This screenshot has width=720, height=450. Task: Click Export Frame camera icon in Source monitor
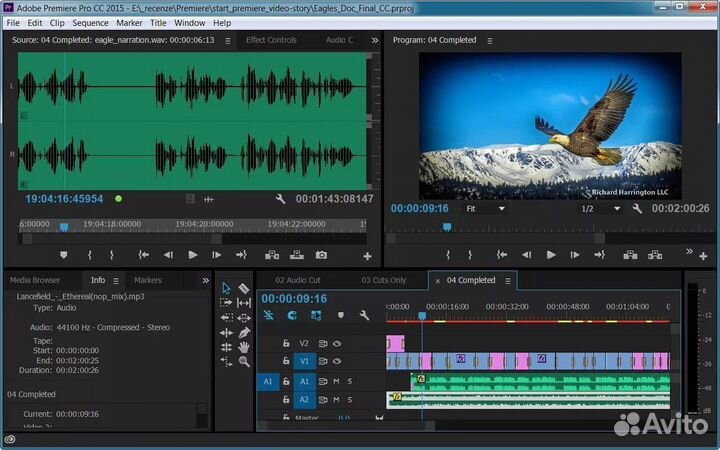pos(321,255)
